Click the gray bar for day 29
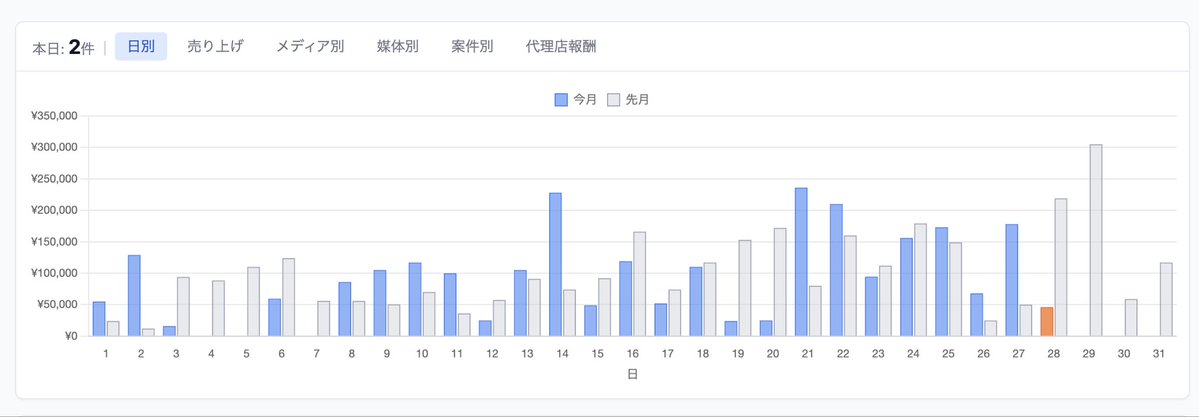Image resolution: width=1199 pixels, height=417 pixels. [1096, 240]
